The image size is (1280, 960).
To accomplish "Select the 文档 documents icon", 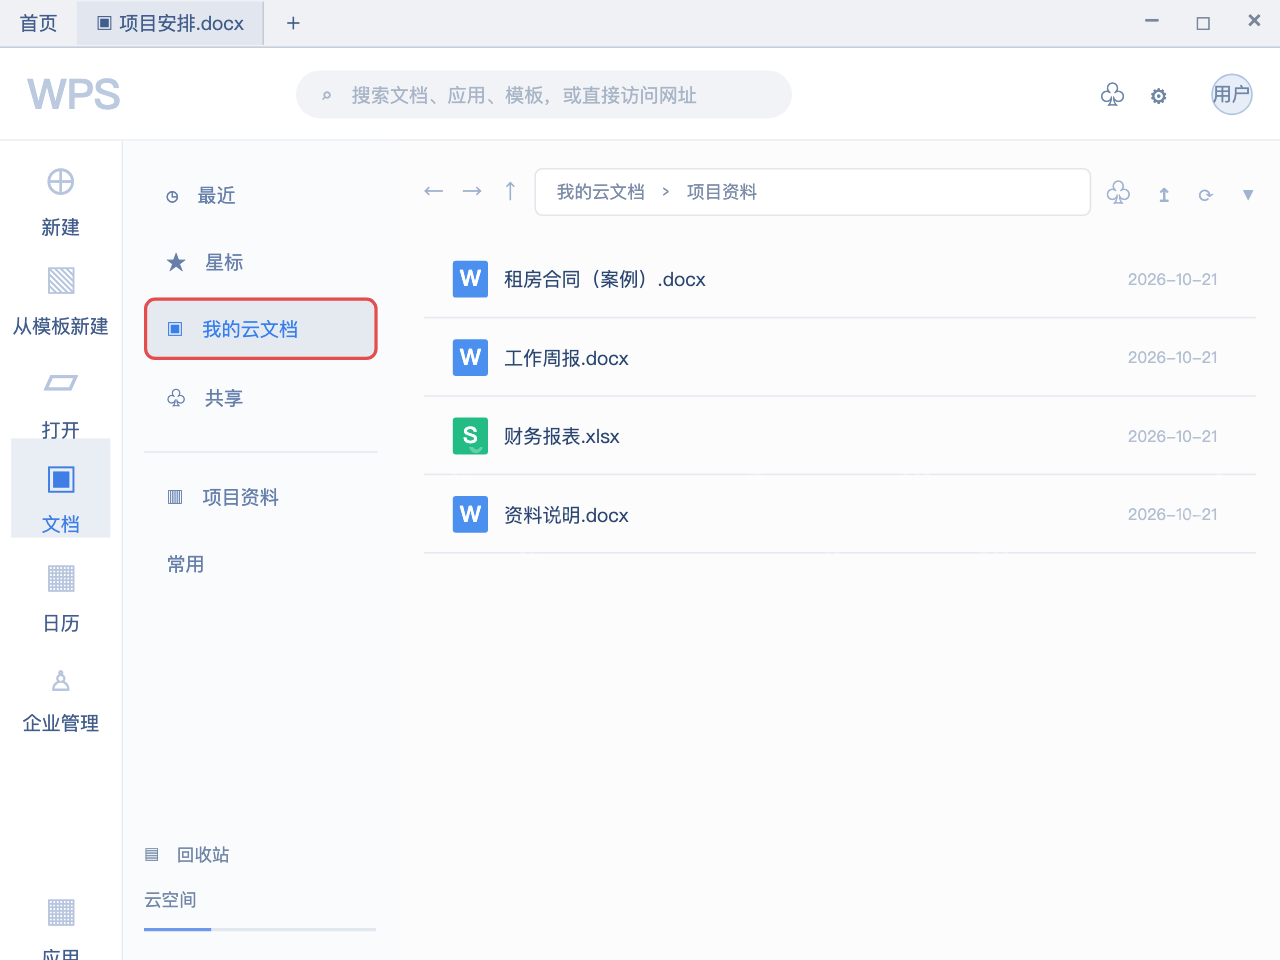I will tap(61, 480).
